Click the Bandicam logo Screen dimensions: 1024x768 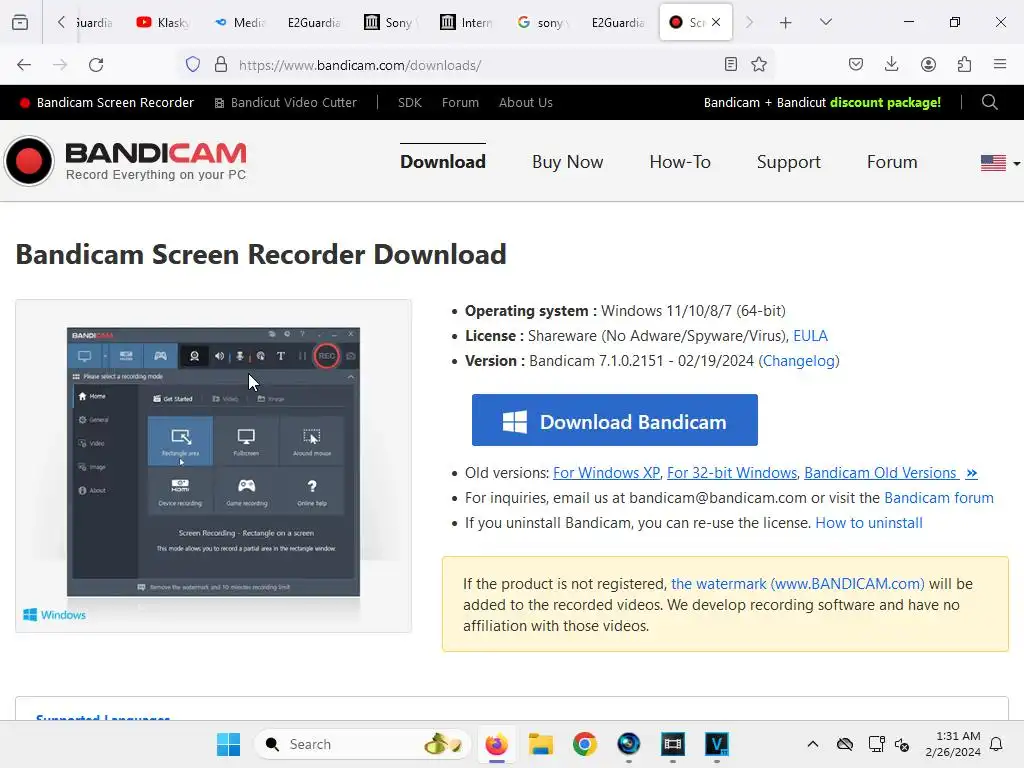pos(125,161)
